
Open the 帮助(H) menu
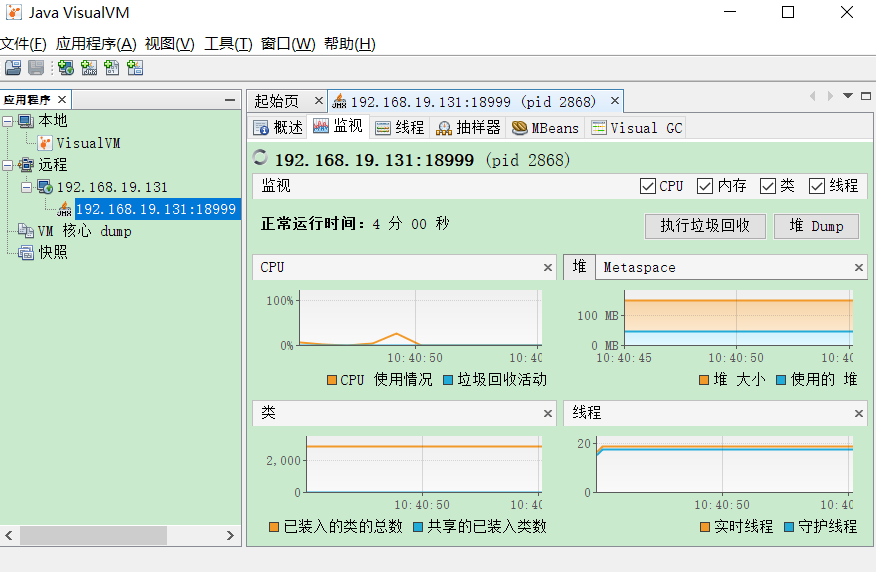pyautogui.click(x=350, y=44)
